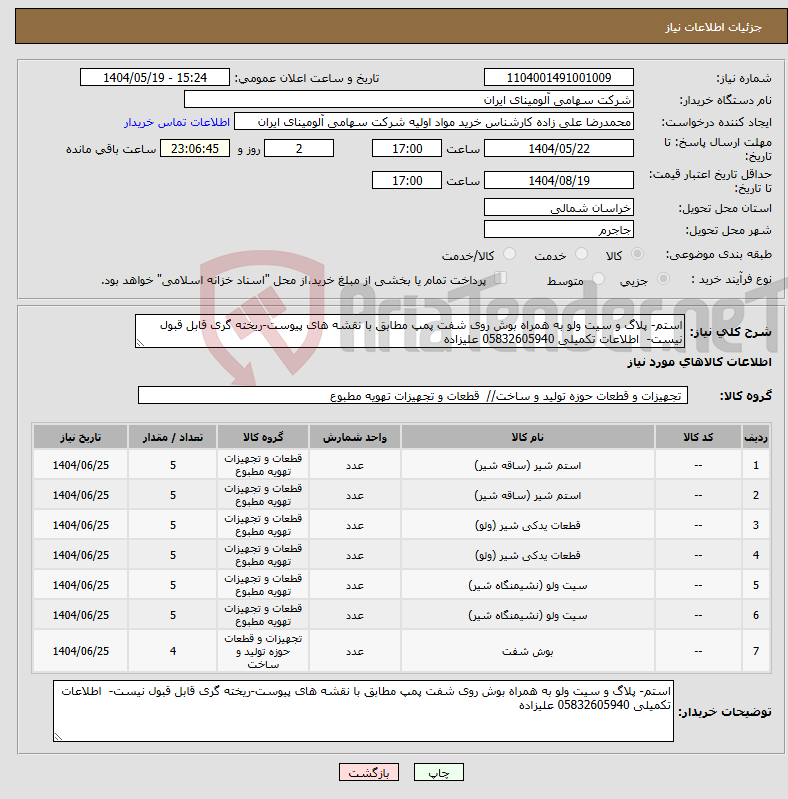Viewport: 788px width, 799px height.
Task: Click the date 1404/06/25 in row 7
Action: [x=81, y=651]
